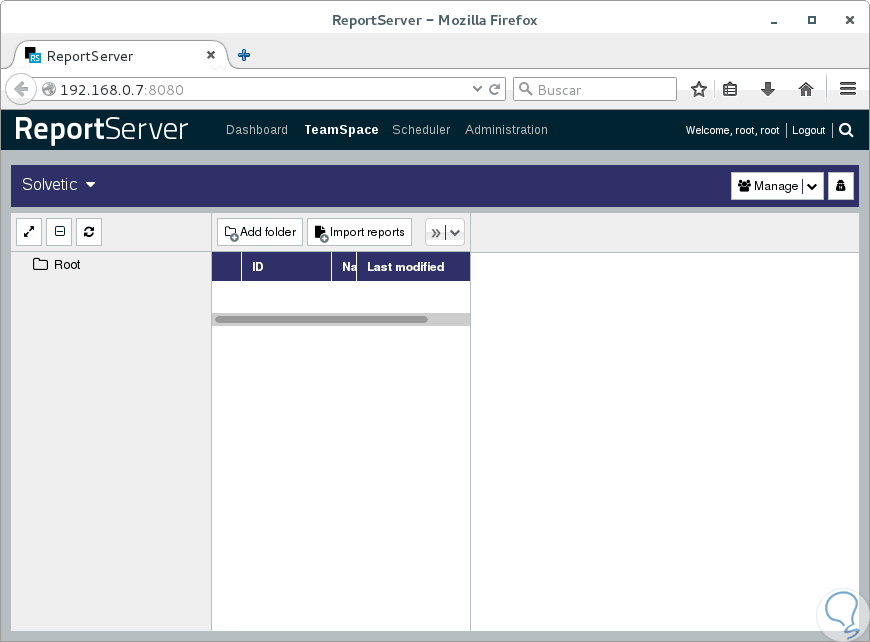This screenshot has height=642, width=870.
Task: Open the Manage dropdown arrow
Action: 812,186
